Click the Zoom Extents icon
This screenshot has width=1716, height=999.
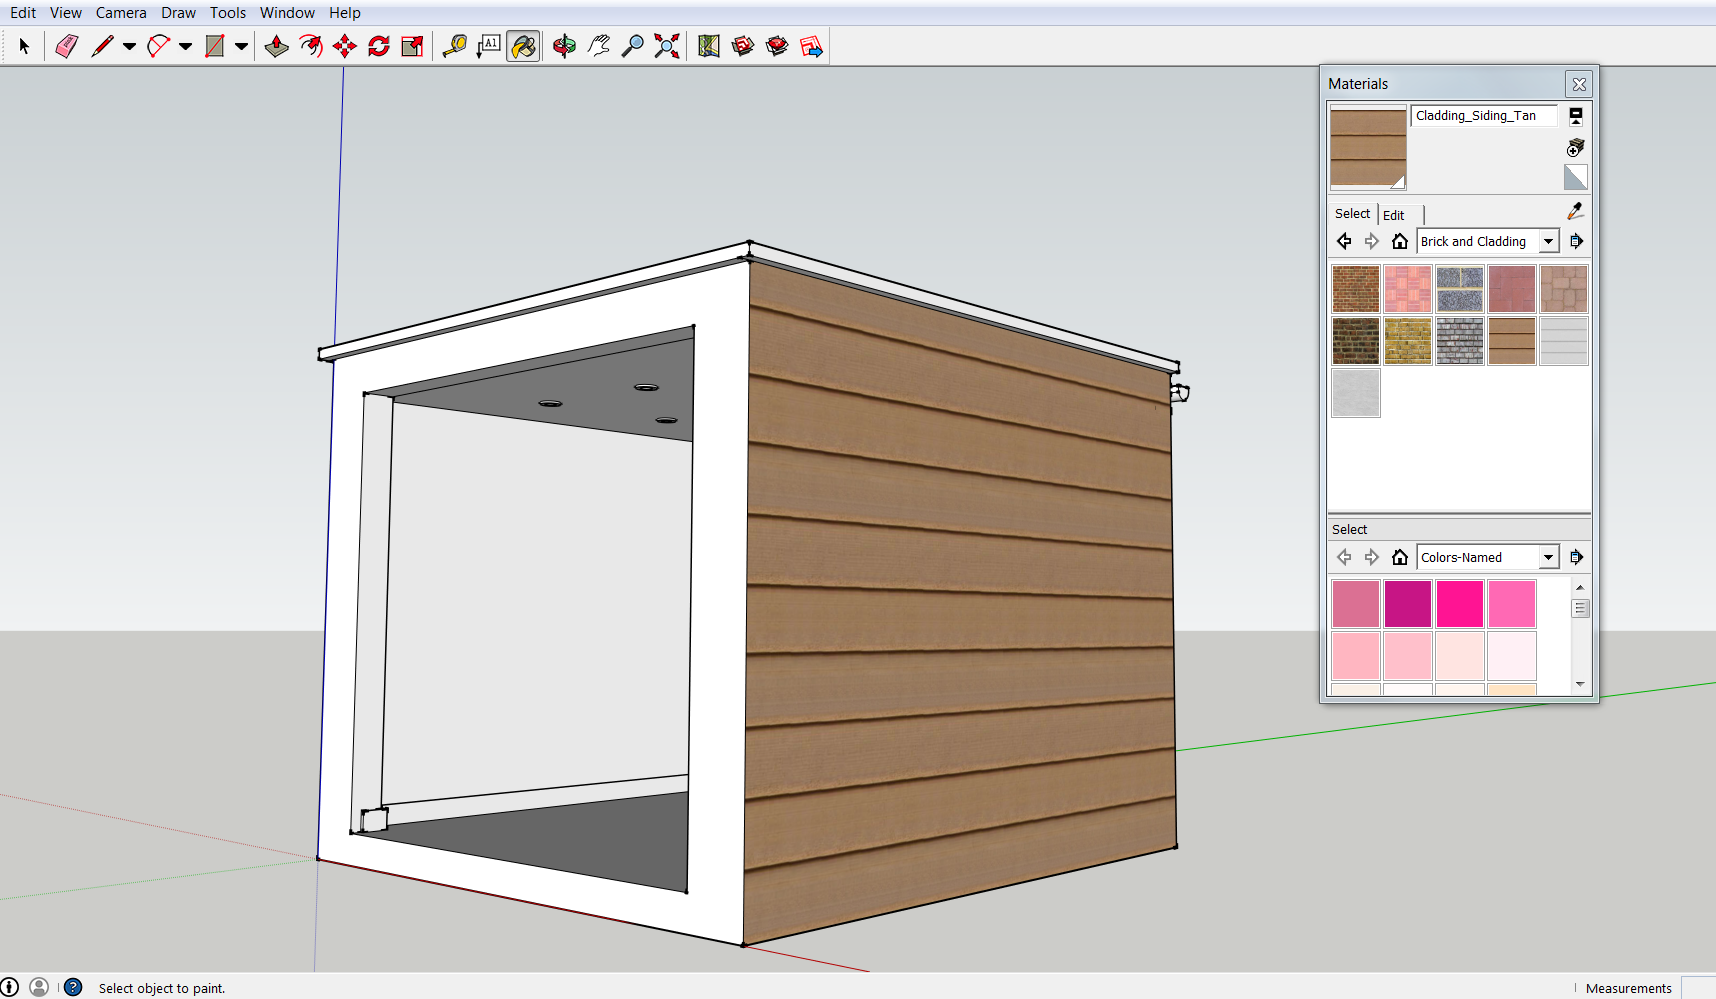coord(667,46)
